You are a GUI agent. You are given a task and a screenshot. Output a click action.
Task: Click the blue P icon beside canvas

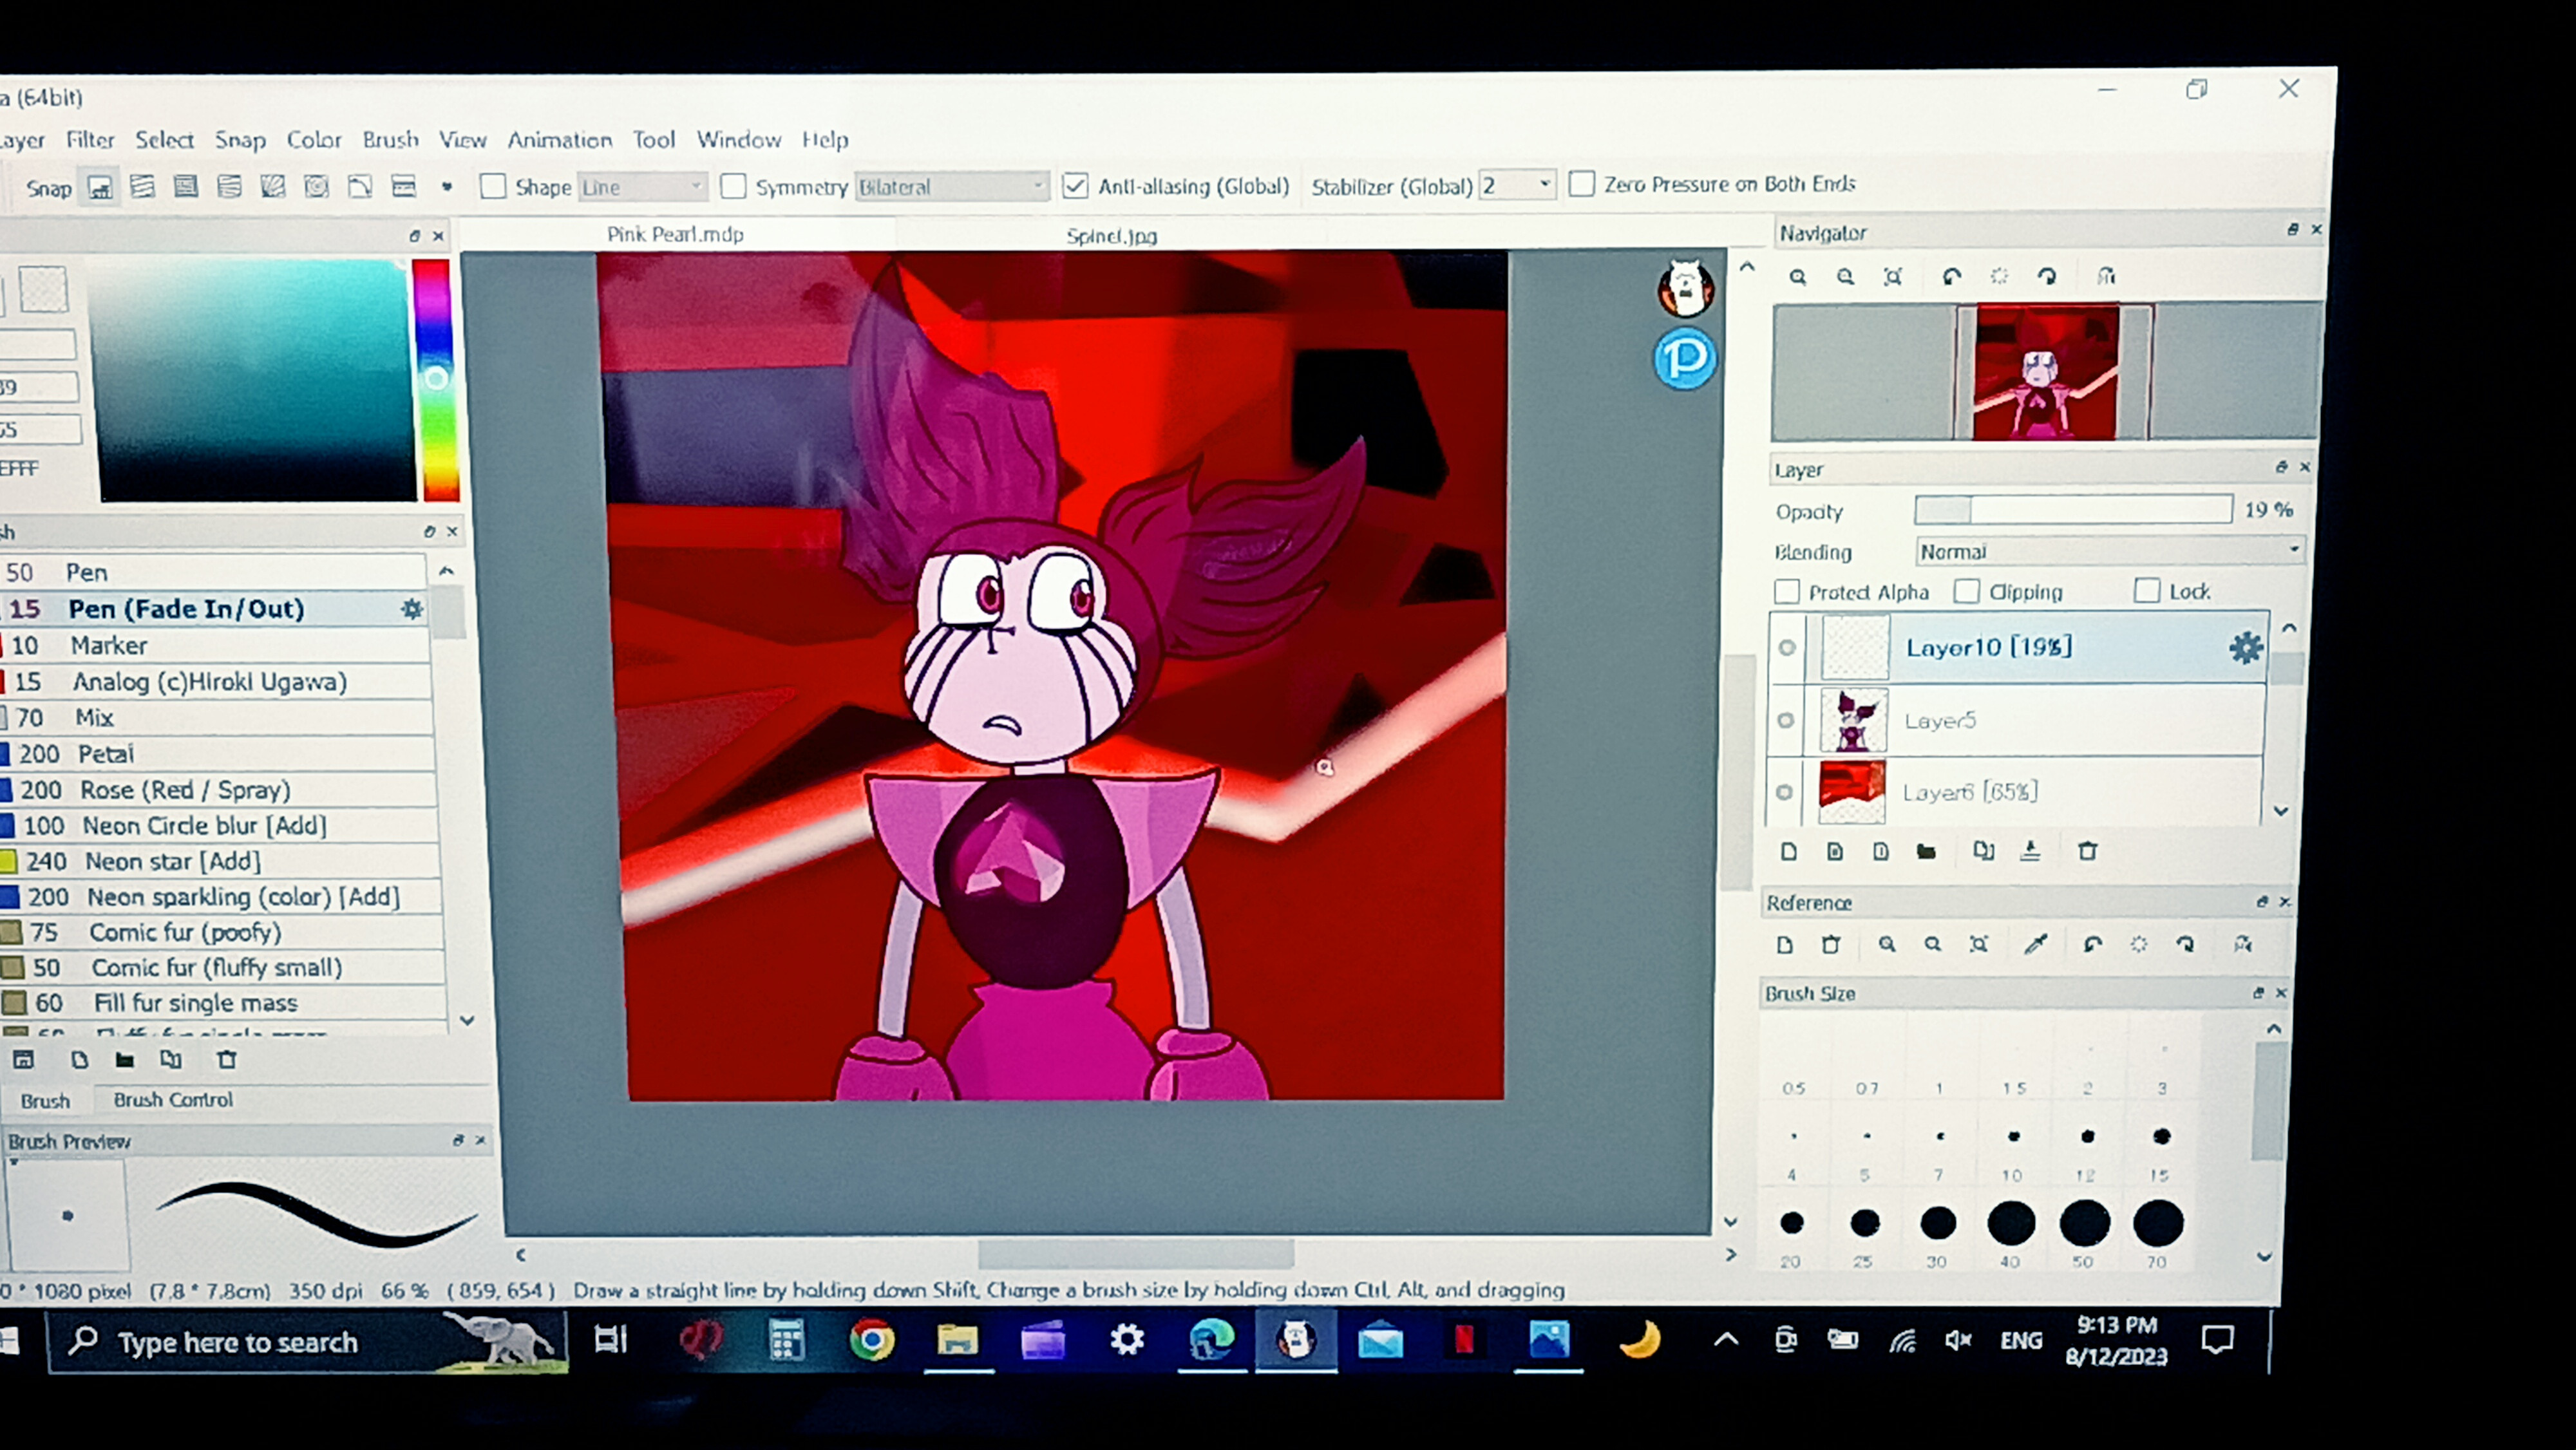1685,358
